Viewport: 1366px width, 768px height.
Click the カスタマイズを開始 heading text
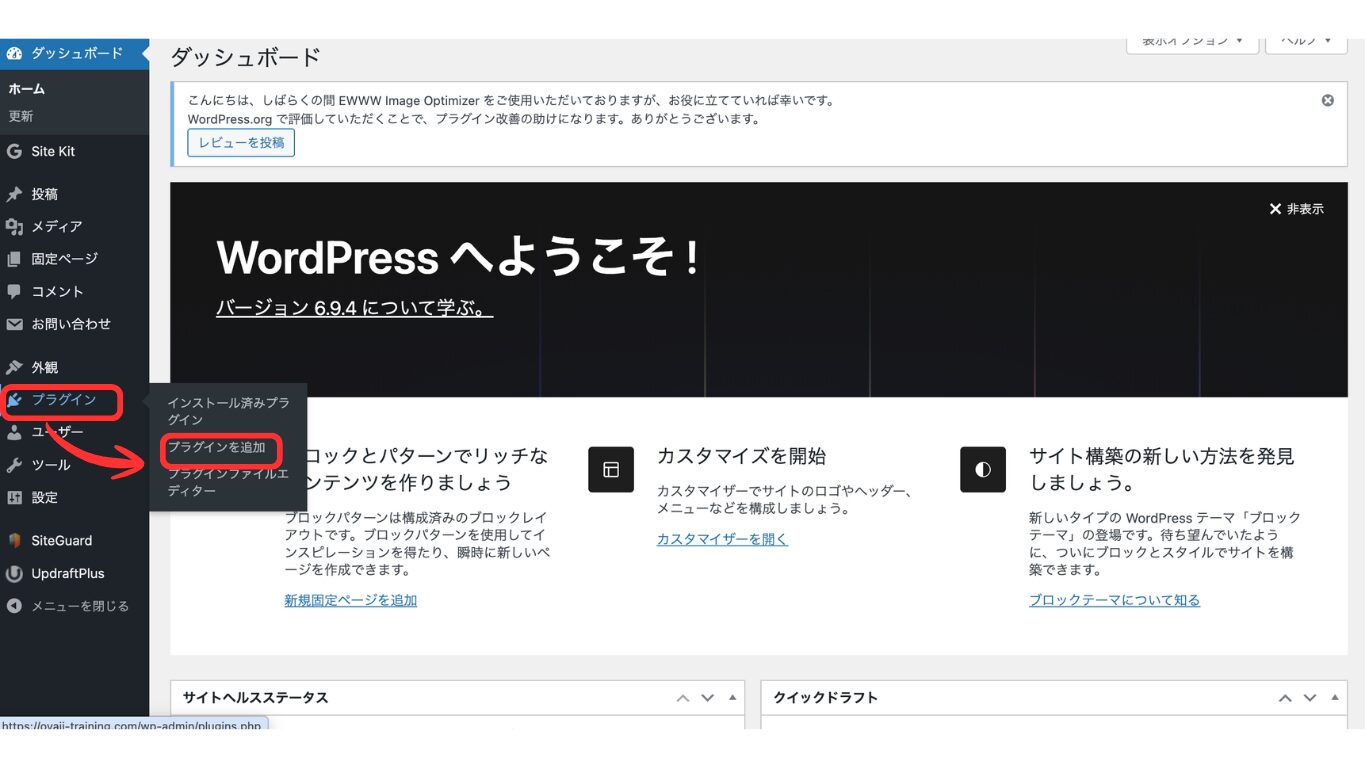tap(742, 457)
